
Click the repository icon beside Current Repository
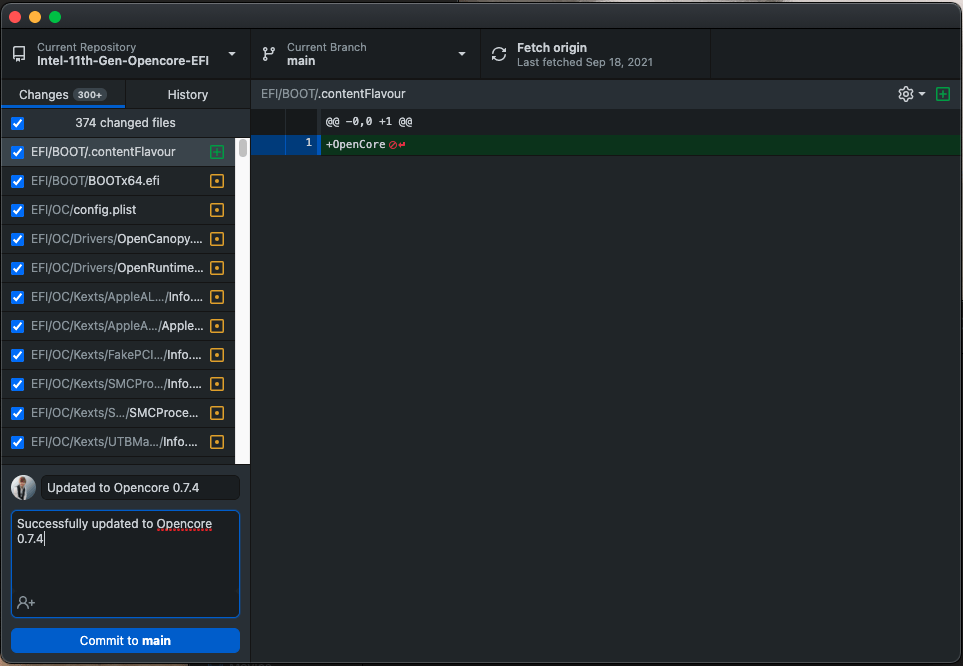(x=19, y=54)
